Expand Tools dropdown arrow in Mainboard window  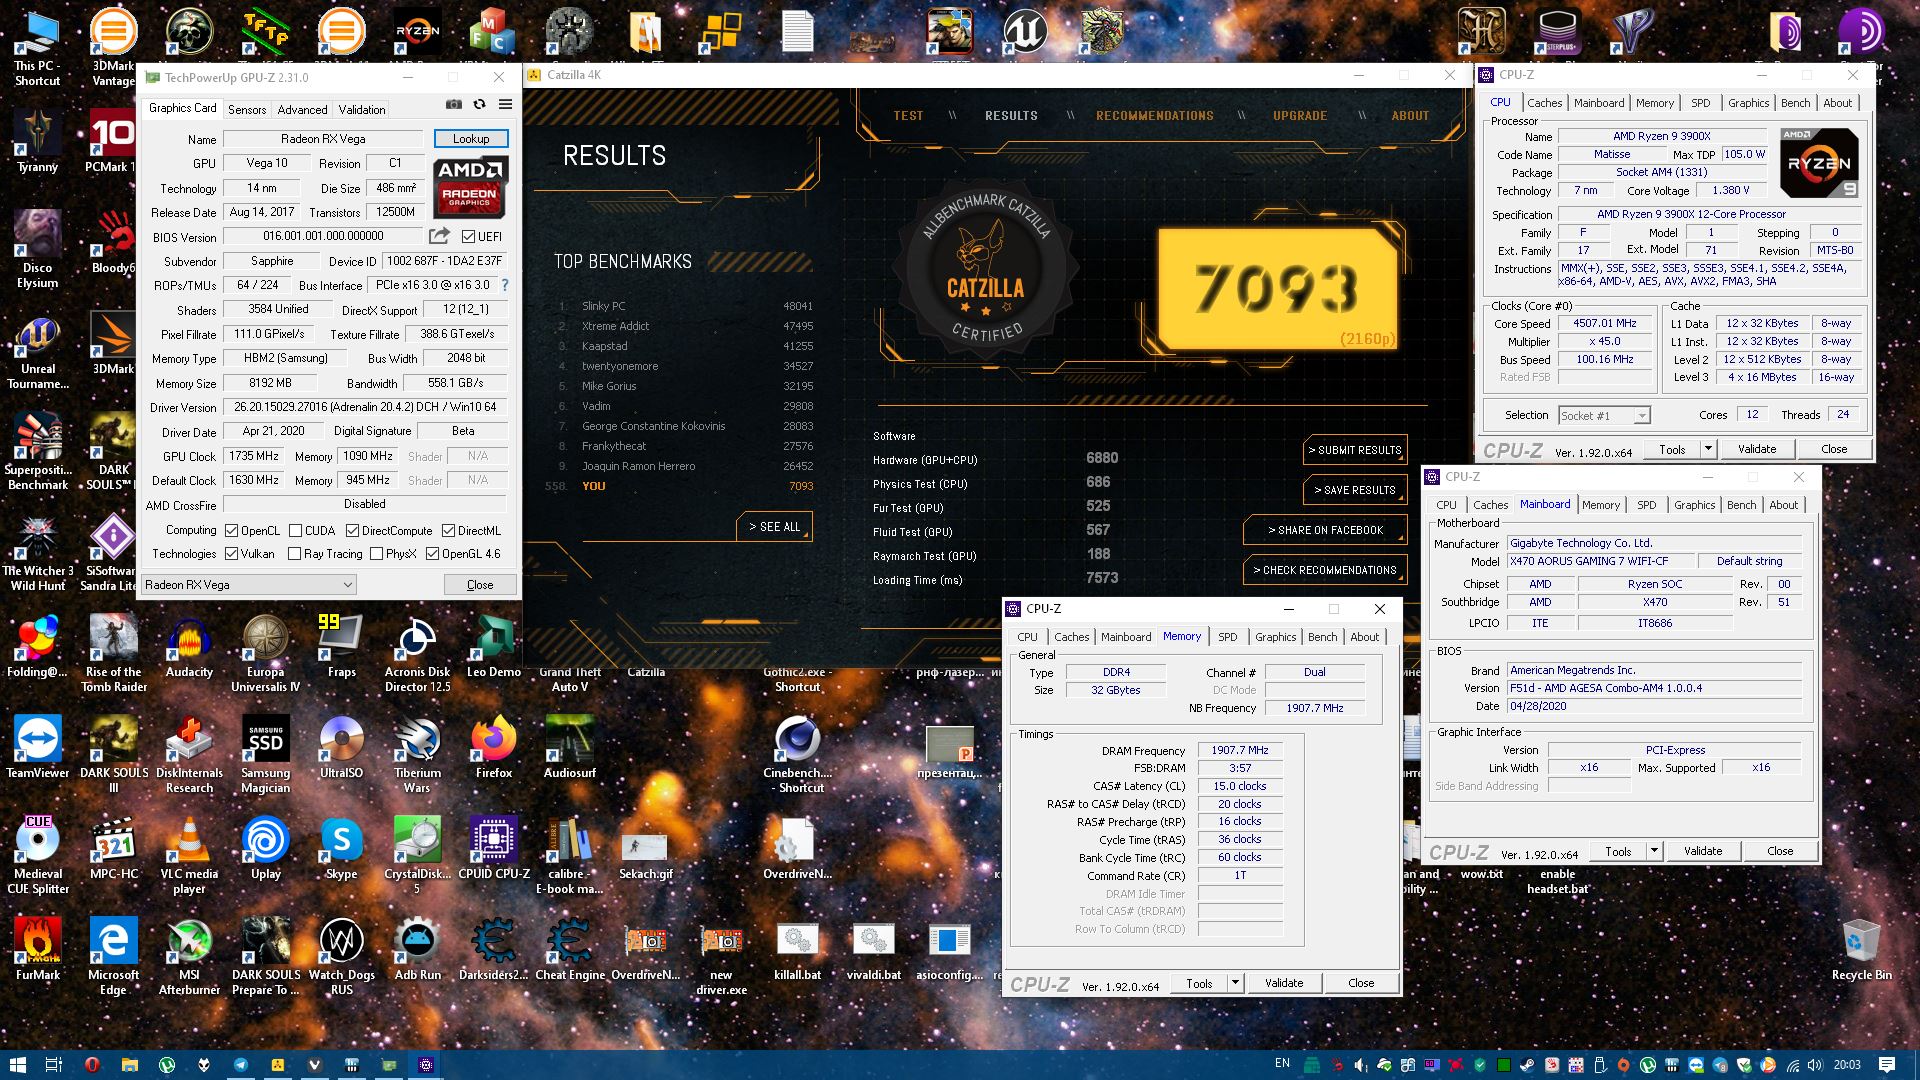tap(1654, 851)
